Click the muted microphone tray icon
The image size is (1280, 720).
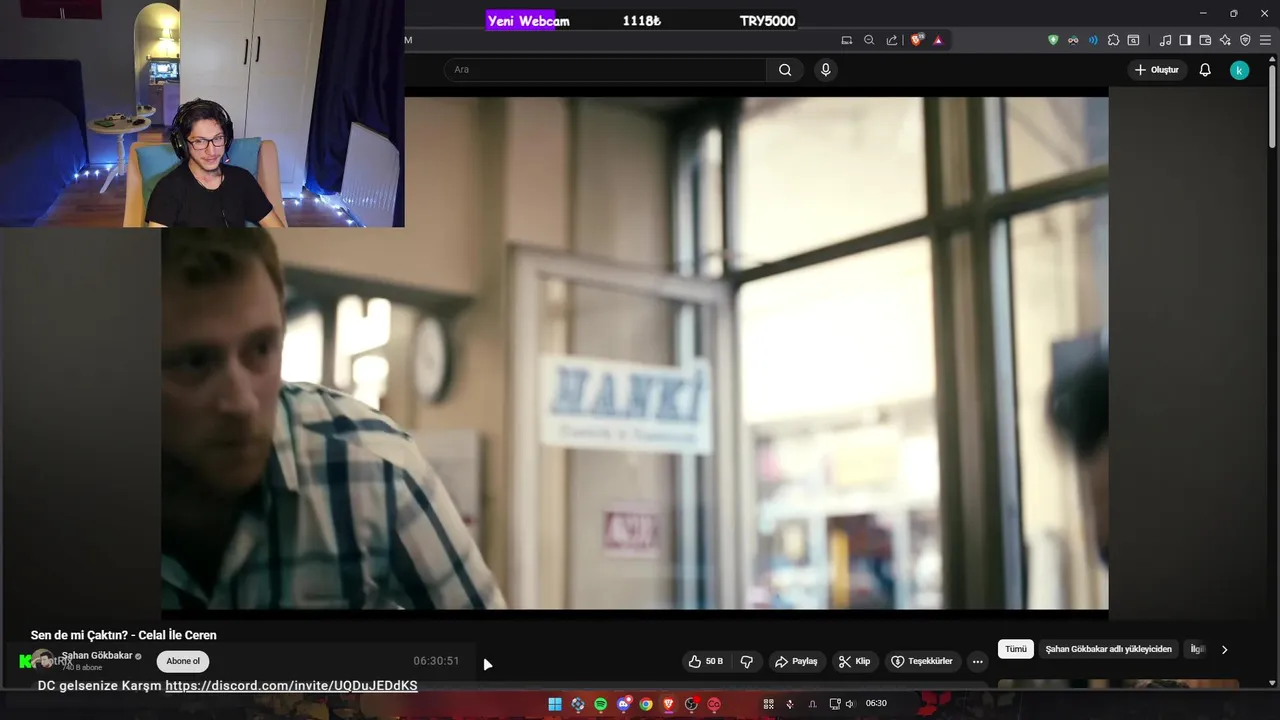(x=790, y=704)
